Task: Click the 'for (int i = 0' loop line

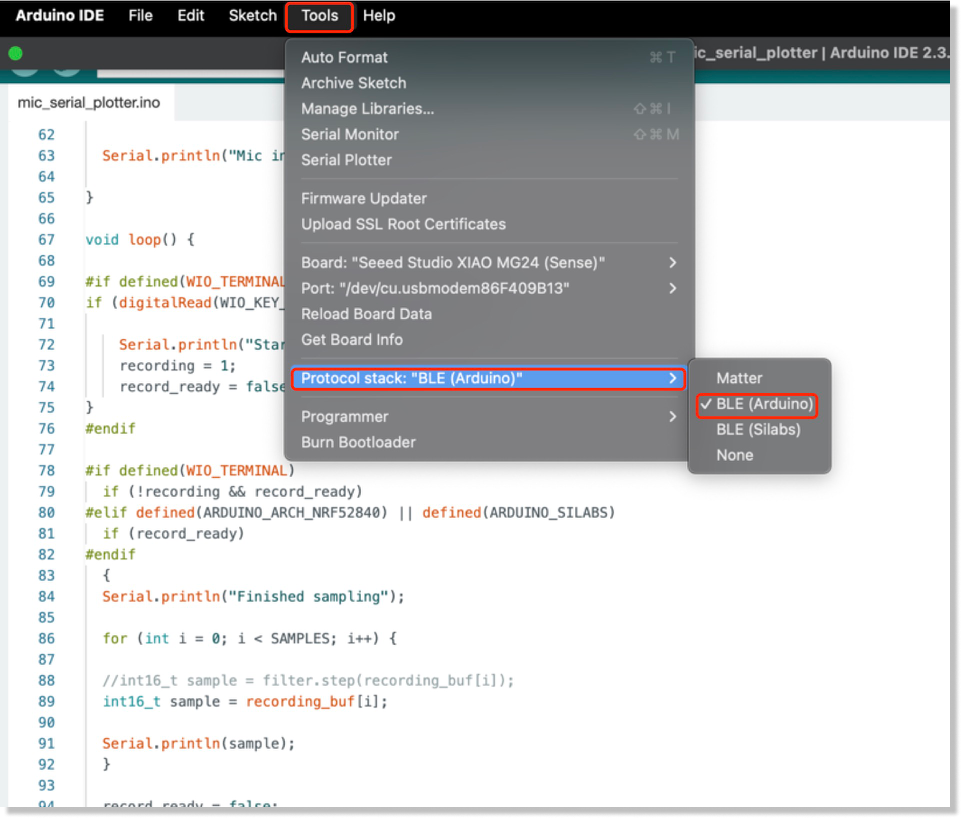Action: click(x=249, y=639)
